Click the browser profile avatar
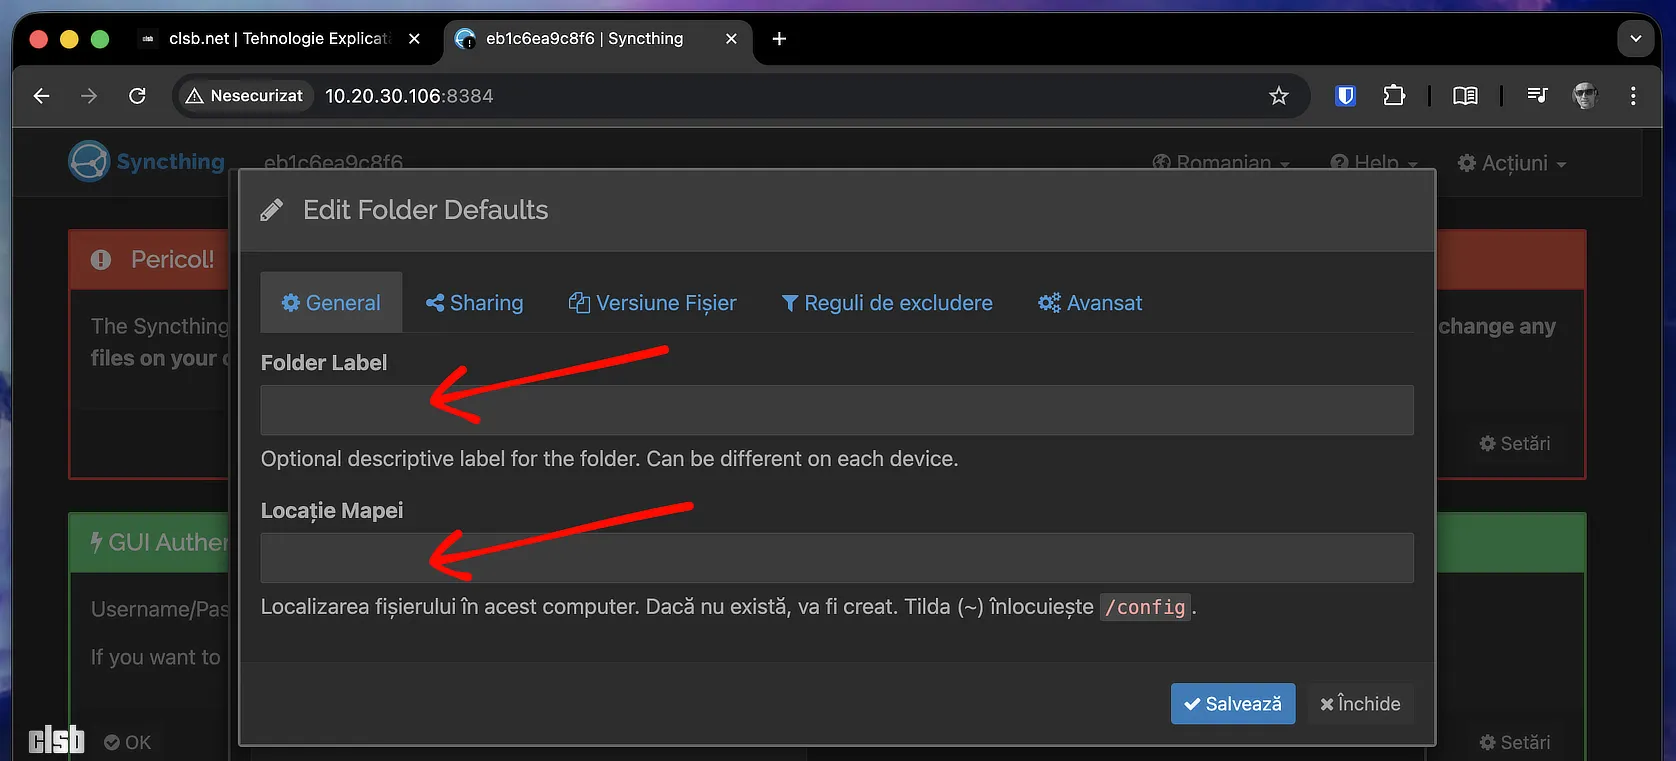This screenshot has width=1676, height=761. [x=1585, y=96]
